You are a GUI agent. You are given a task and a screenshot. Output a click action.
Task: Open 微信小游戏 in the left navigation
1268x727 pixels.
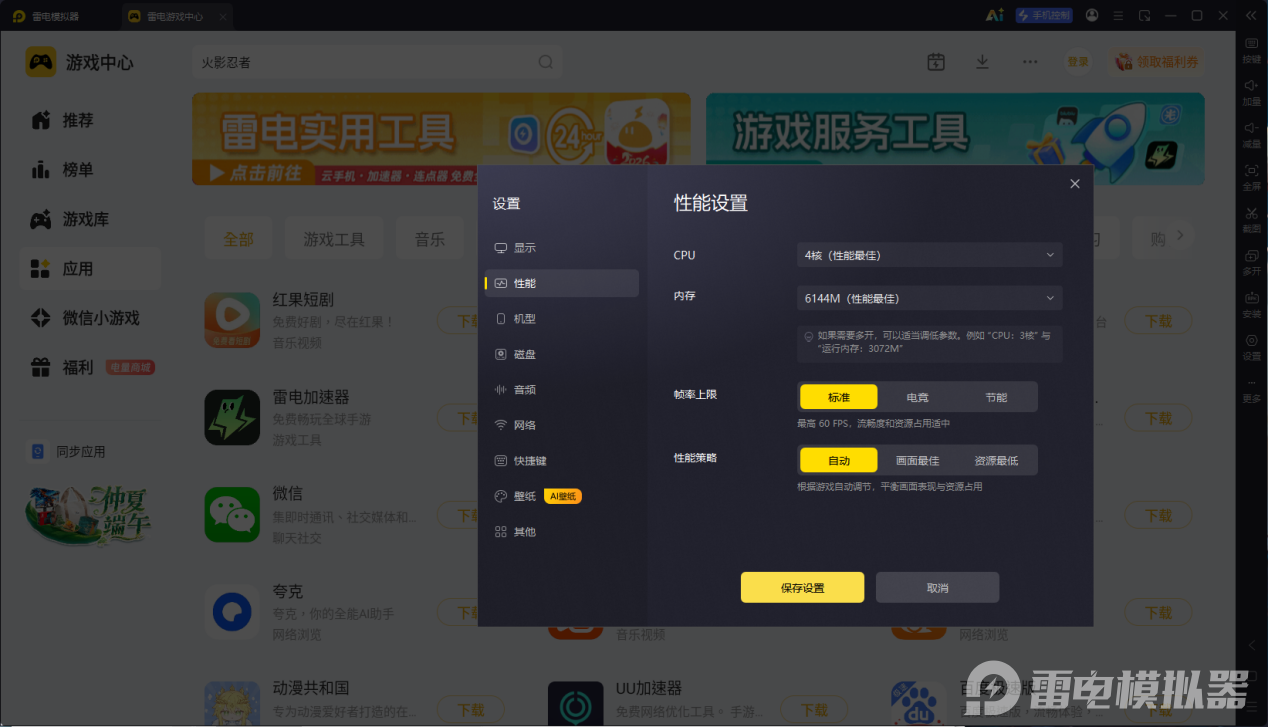pyautogui.click(x=90, y=318)
